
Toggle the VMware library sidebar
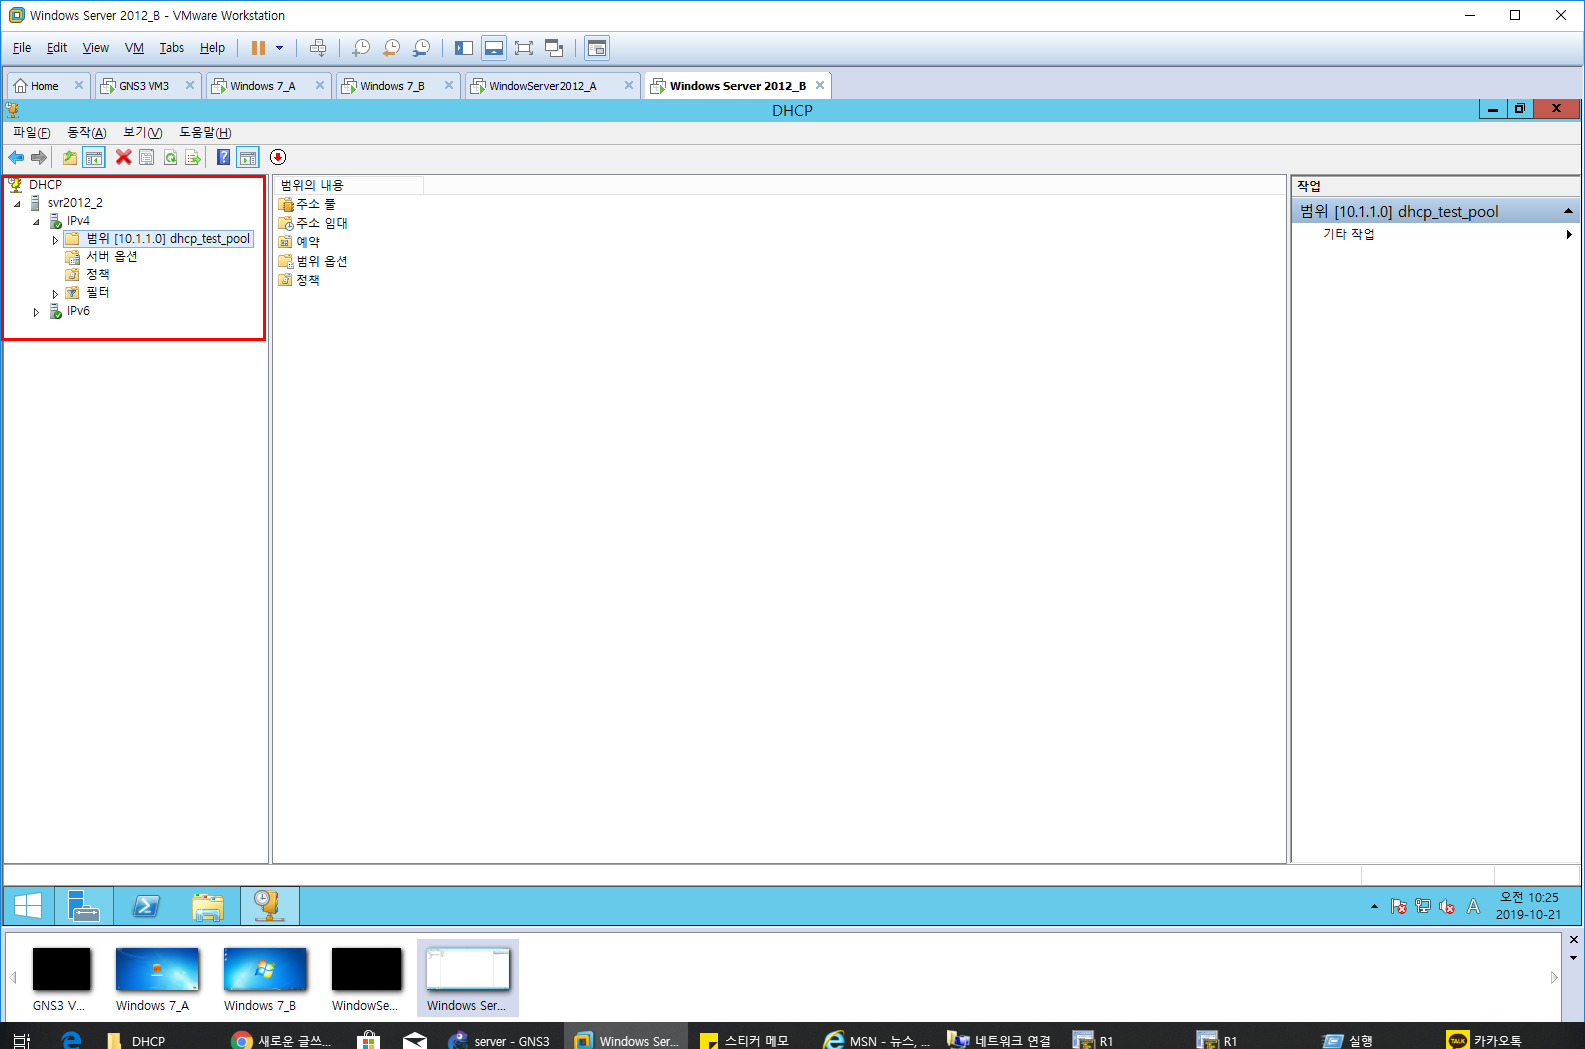(x=464, y=48)
